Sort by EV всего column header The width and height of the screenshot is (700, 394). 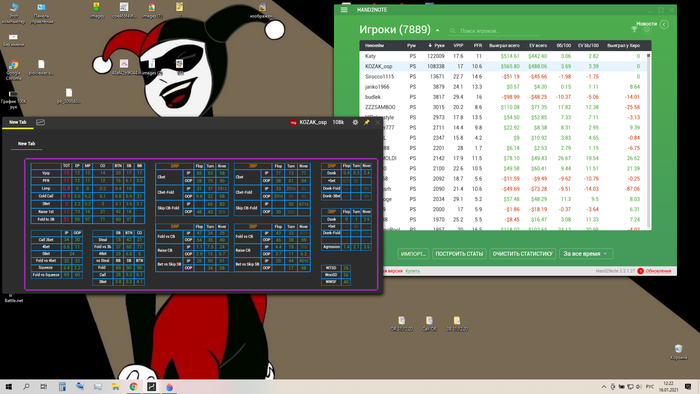pyautogui.click(x=538, y=46)
